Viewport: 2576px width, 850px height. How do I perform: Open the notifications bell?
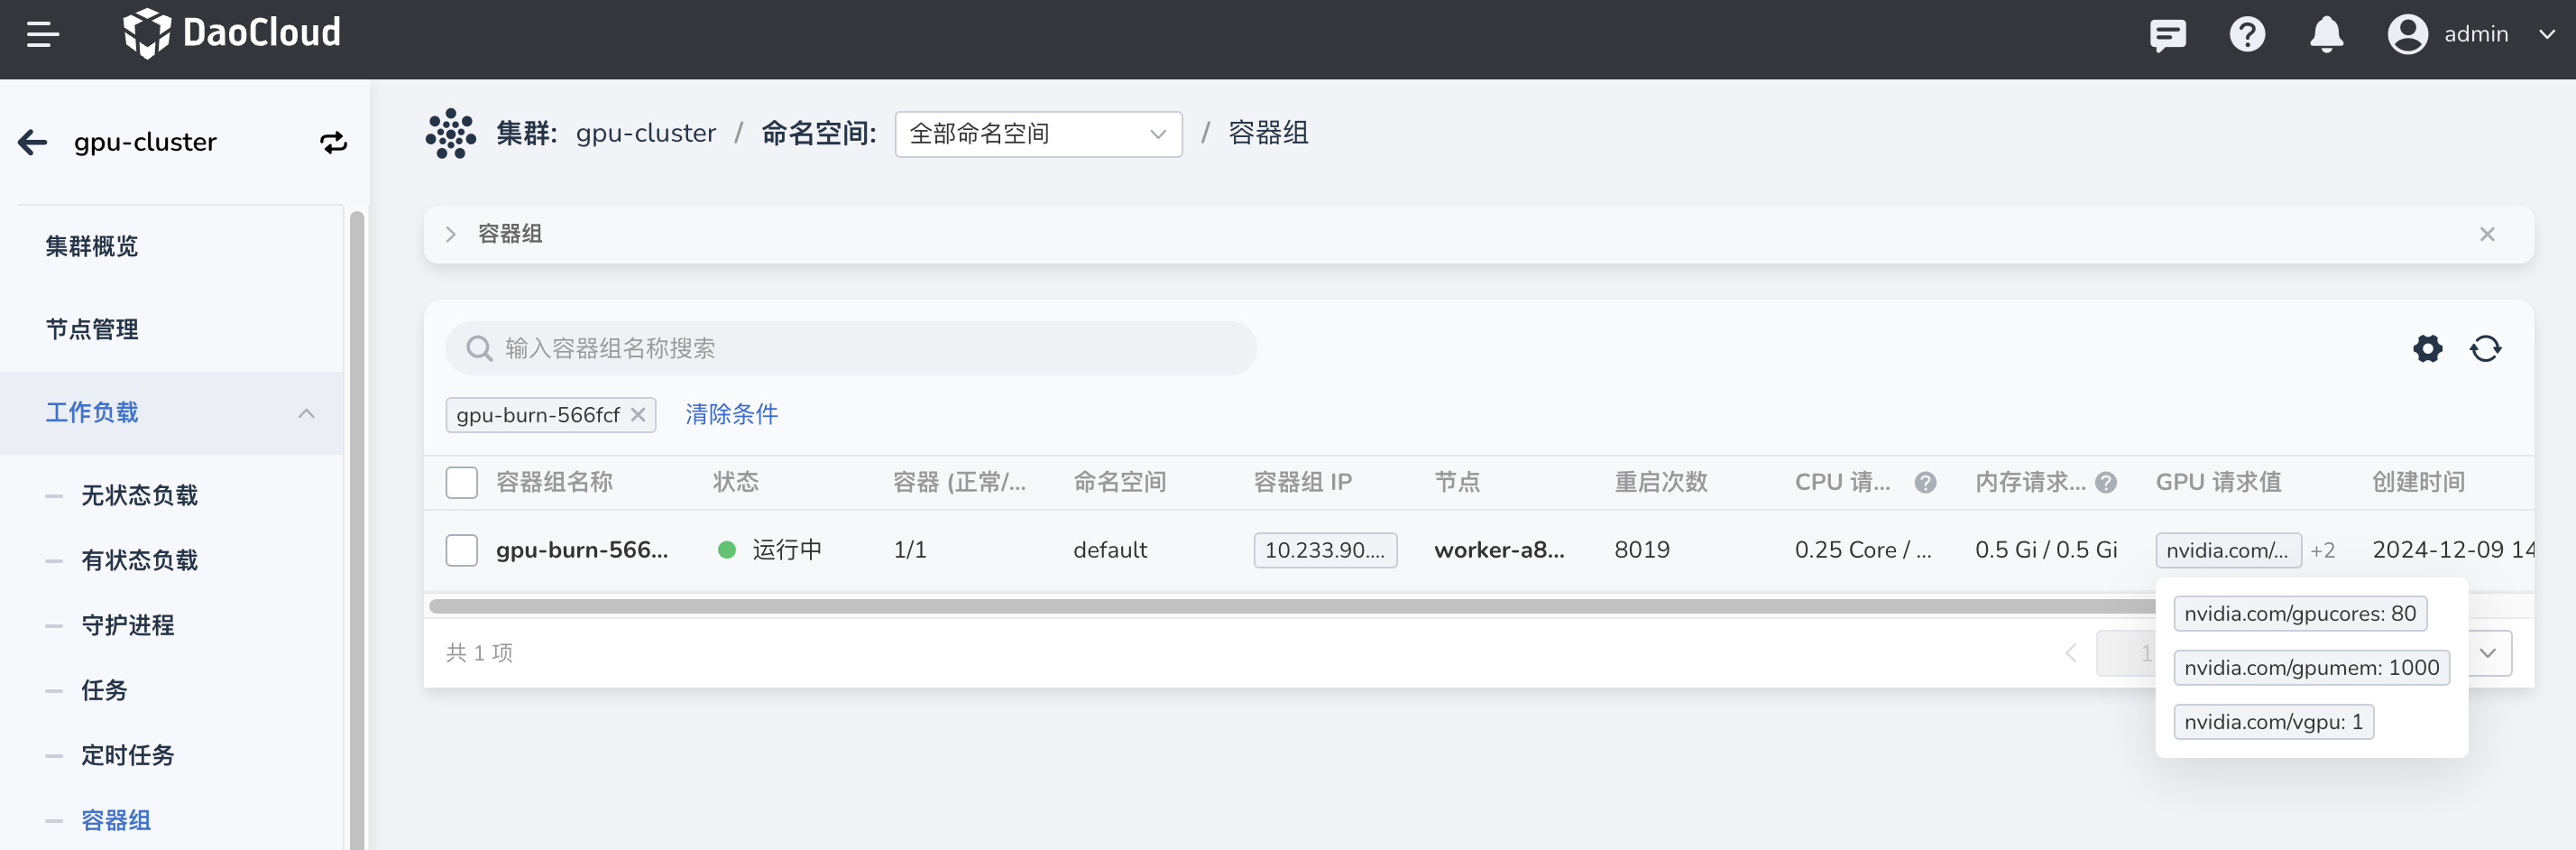(x=2326, y=35)
